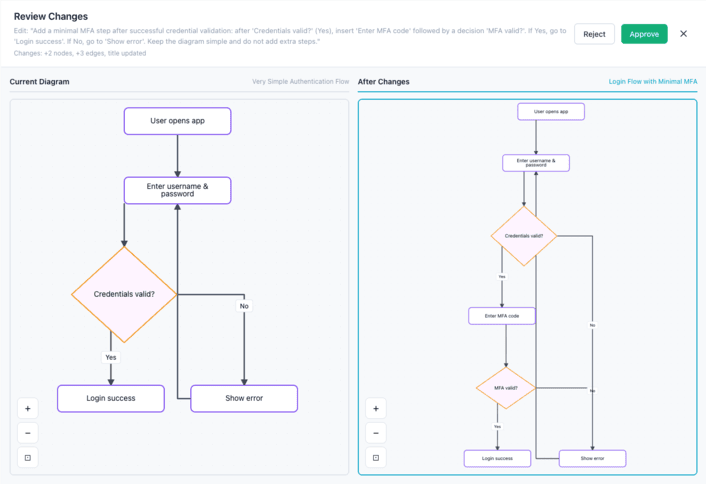Zoom out on the Current Diagram
Viewport: 706px width, 484px height.
(x=28, y=433)
